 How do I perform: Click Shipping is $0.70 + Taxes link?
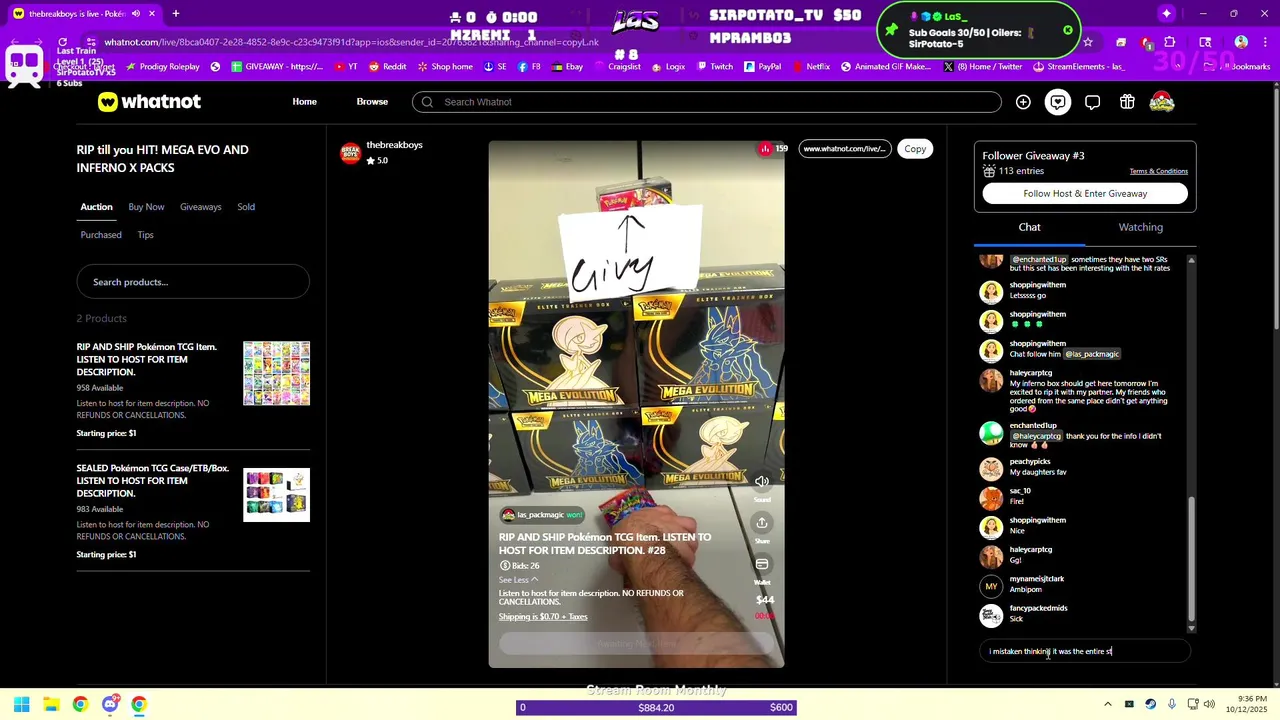coord(543,617)
